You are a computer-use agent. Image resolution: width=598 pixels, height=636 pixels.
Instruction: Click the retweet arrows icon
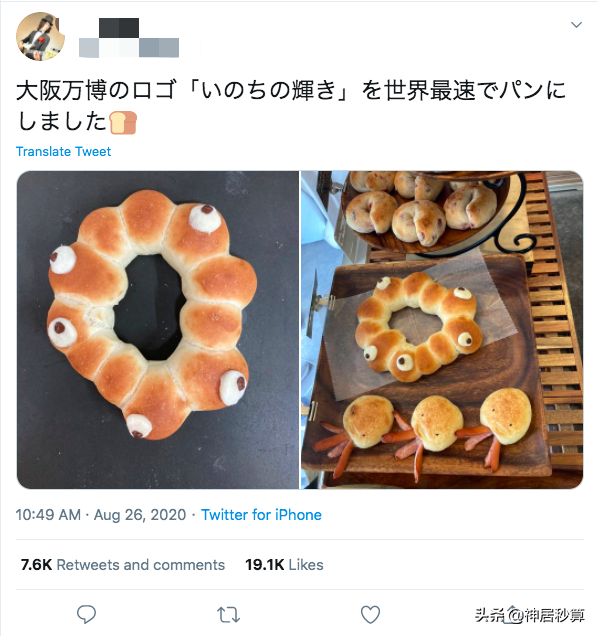point(228,615)
